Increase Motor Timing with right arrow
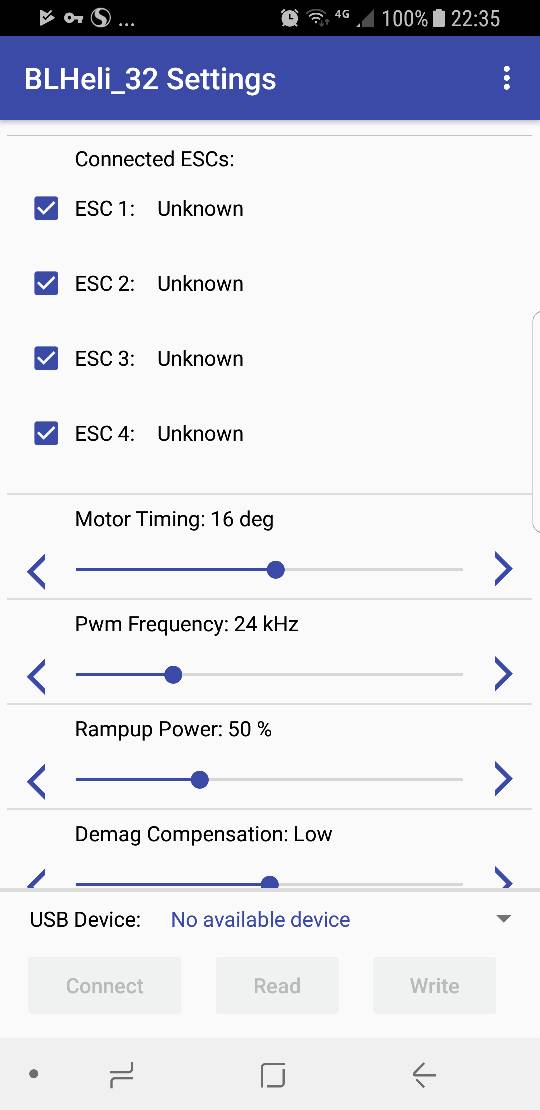The image size is (540, 1110). point(503,568)
